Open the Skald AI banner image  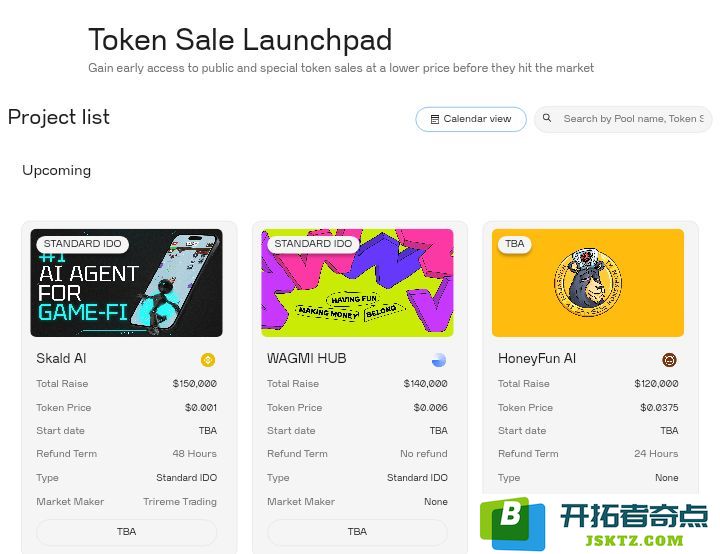[126, 283]
